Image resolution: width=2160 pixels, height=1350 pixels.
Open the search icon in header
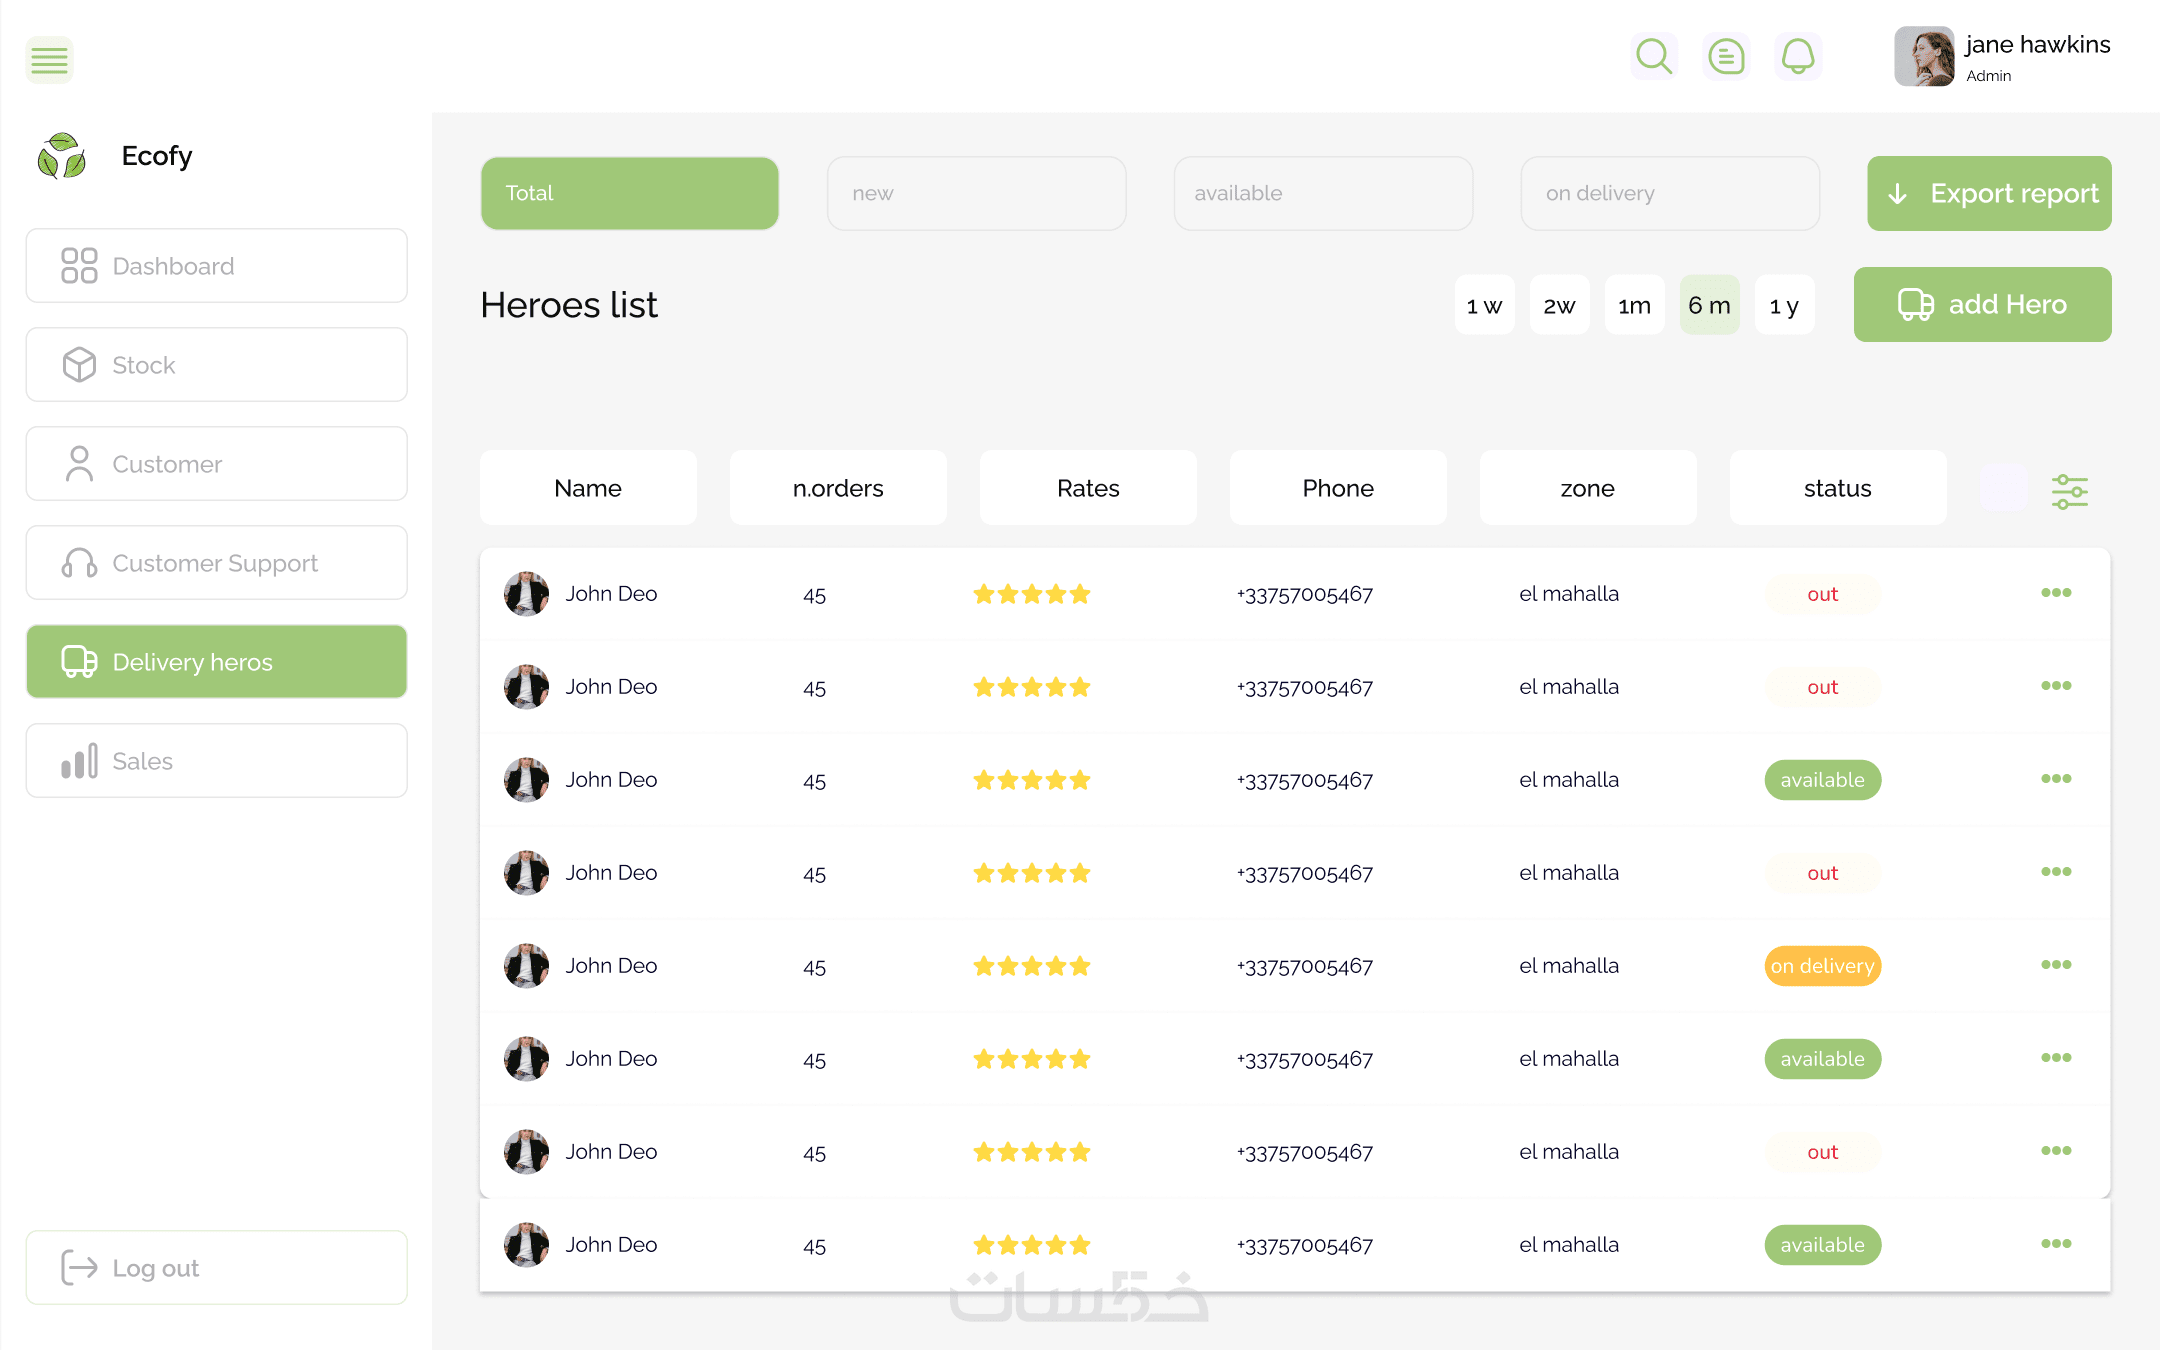point(1654,56)
